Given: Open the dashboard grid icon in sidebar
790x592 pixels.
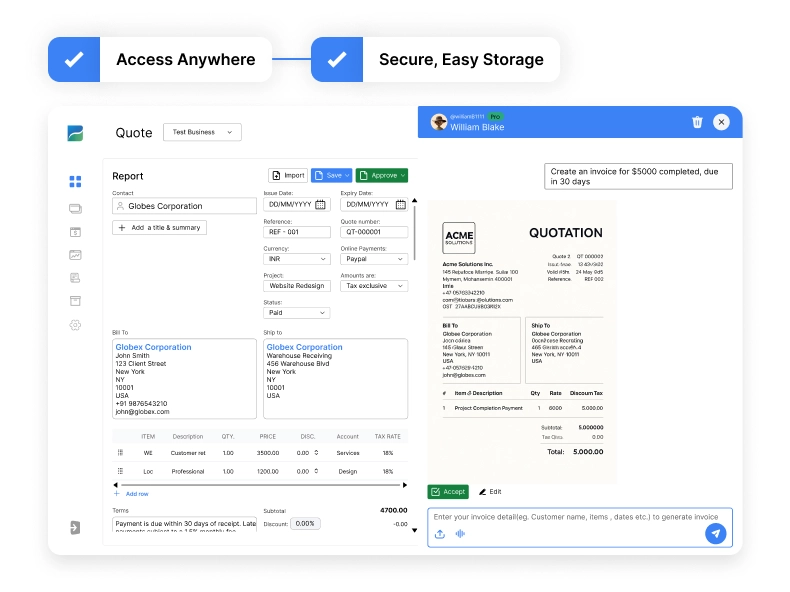Looking at the screenshot, I should 75,182.
